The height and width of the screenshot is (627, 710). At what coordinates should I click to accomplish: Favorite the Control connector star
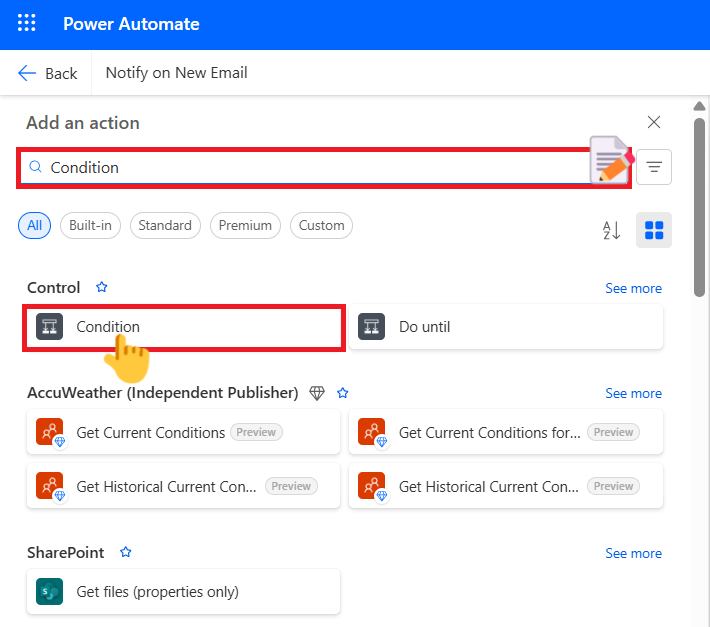pos(101,287)
